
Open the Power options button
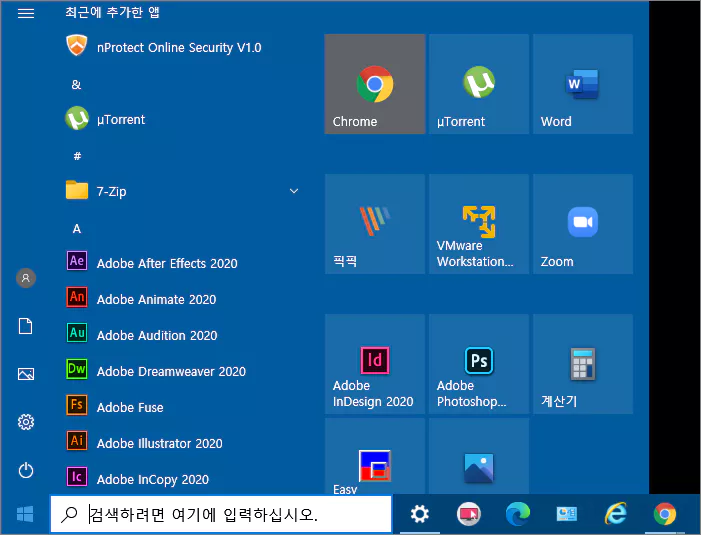pyautogui.click(x=26, y=470)
